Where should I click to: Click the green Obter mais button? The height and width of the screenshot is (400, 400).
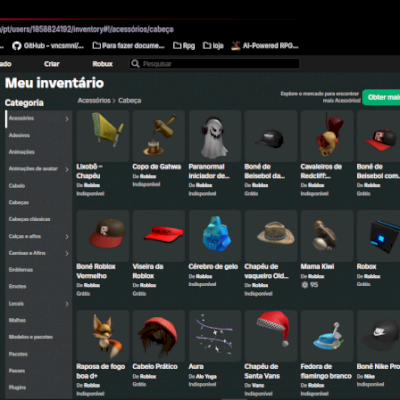click(x=381, y=97)
